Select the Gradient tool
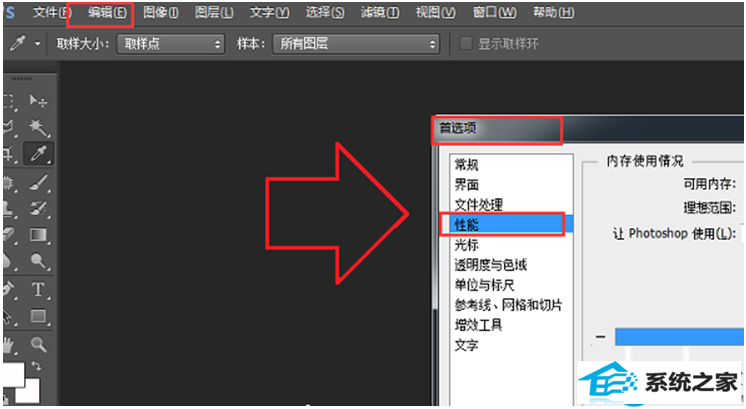The image size is (746, 409). coord(38,235)
